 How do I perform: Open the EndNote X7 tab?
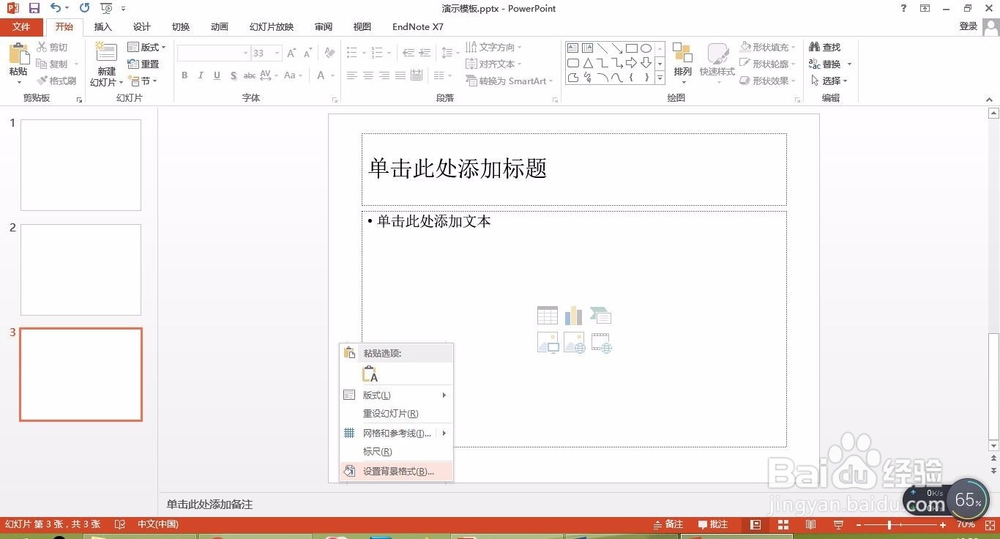(x=418, y=27)
